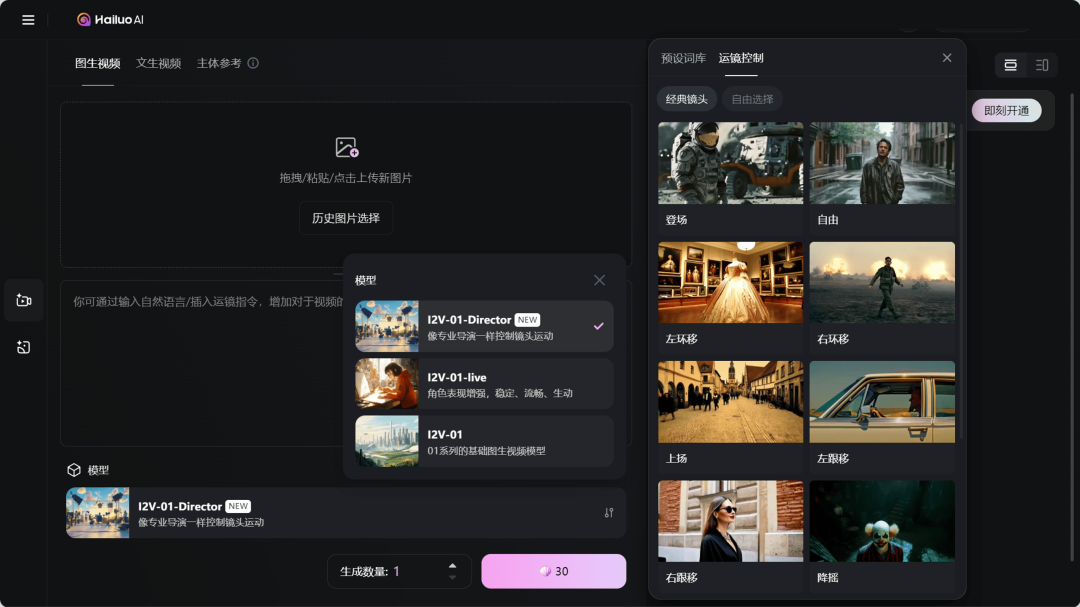This screenshot has height=607, width=1080.
Task: Select the 左跟移 camera move thumbnail
Action: (x=882, y=402)
